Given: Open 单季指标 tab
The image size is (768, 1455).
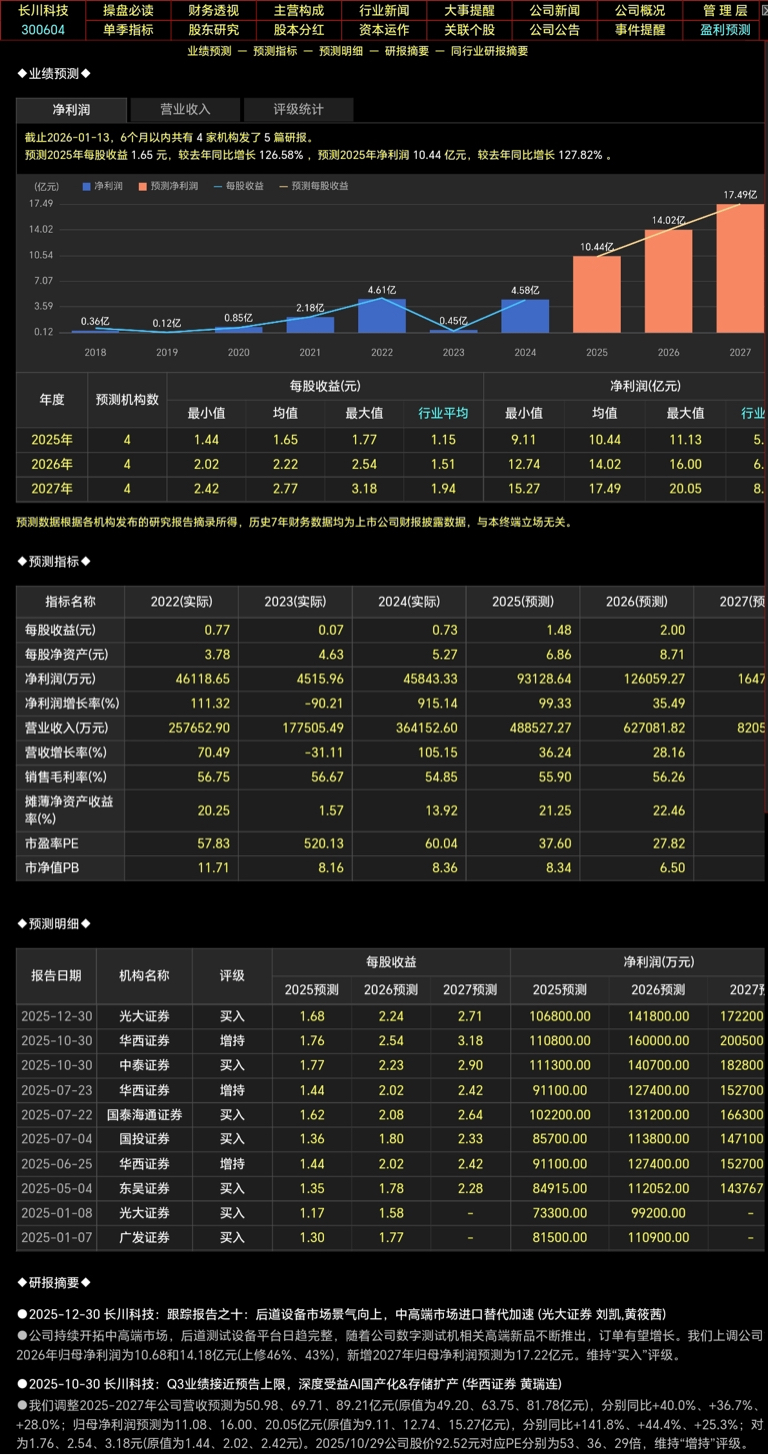Looking at the screenshot, I should (128, 30).
